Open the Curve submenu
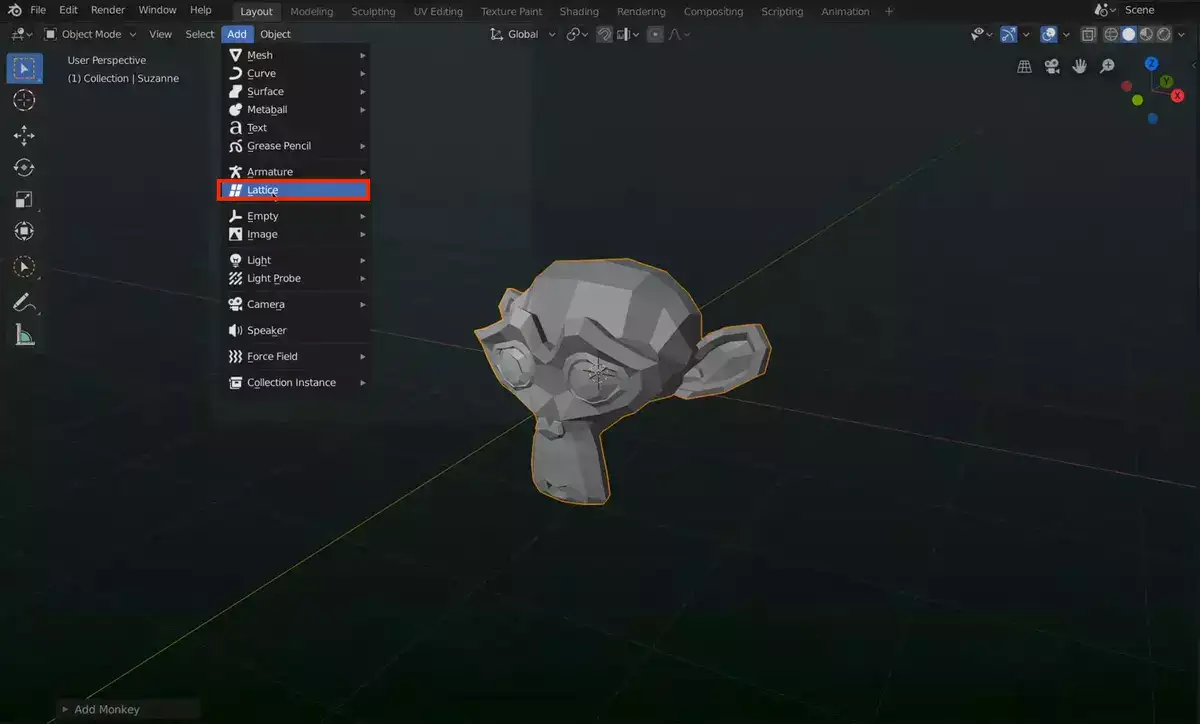This screenshot has width=1200, height=724. (x=294, y=73)
